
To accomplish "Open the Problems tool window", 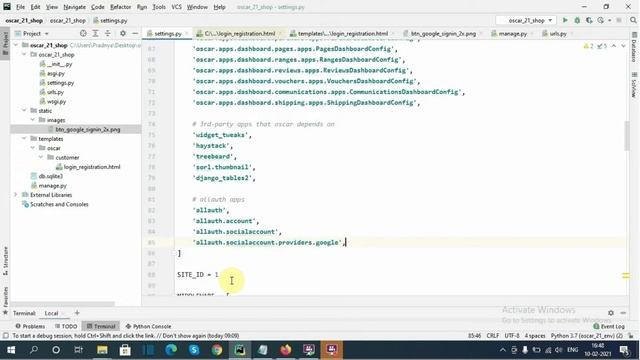I will 31,326.
